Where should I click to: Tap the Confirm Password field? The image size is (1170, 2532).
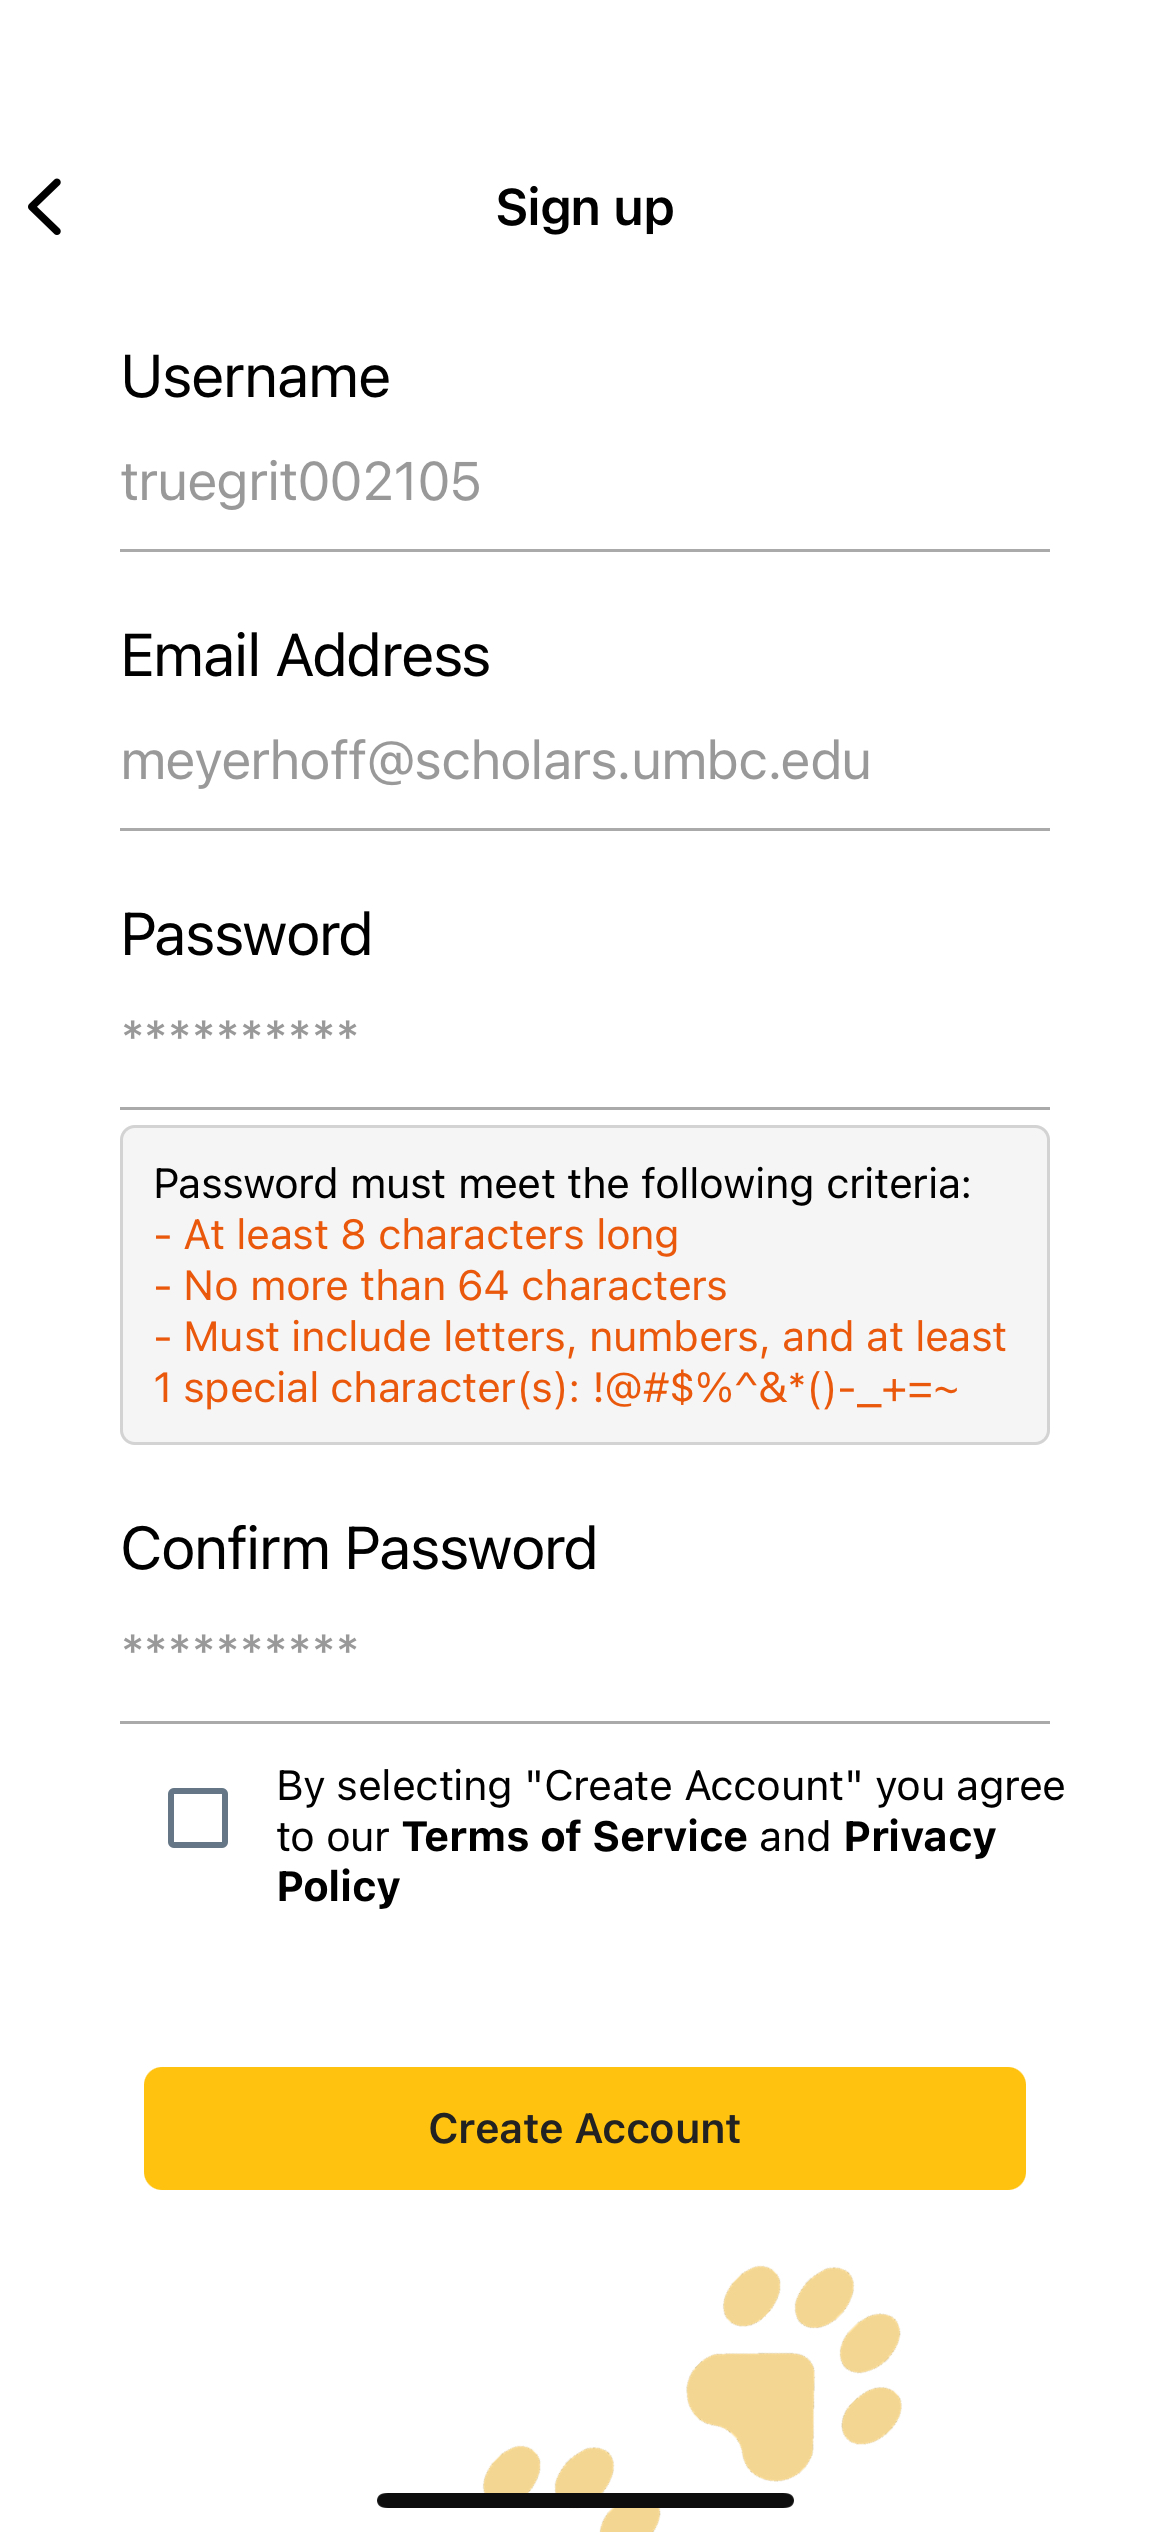584,1647
